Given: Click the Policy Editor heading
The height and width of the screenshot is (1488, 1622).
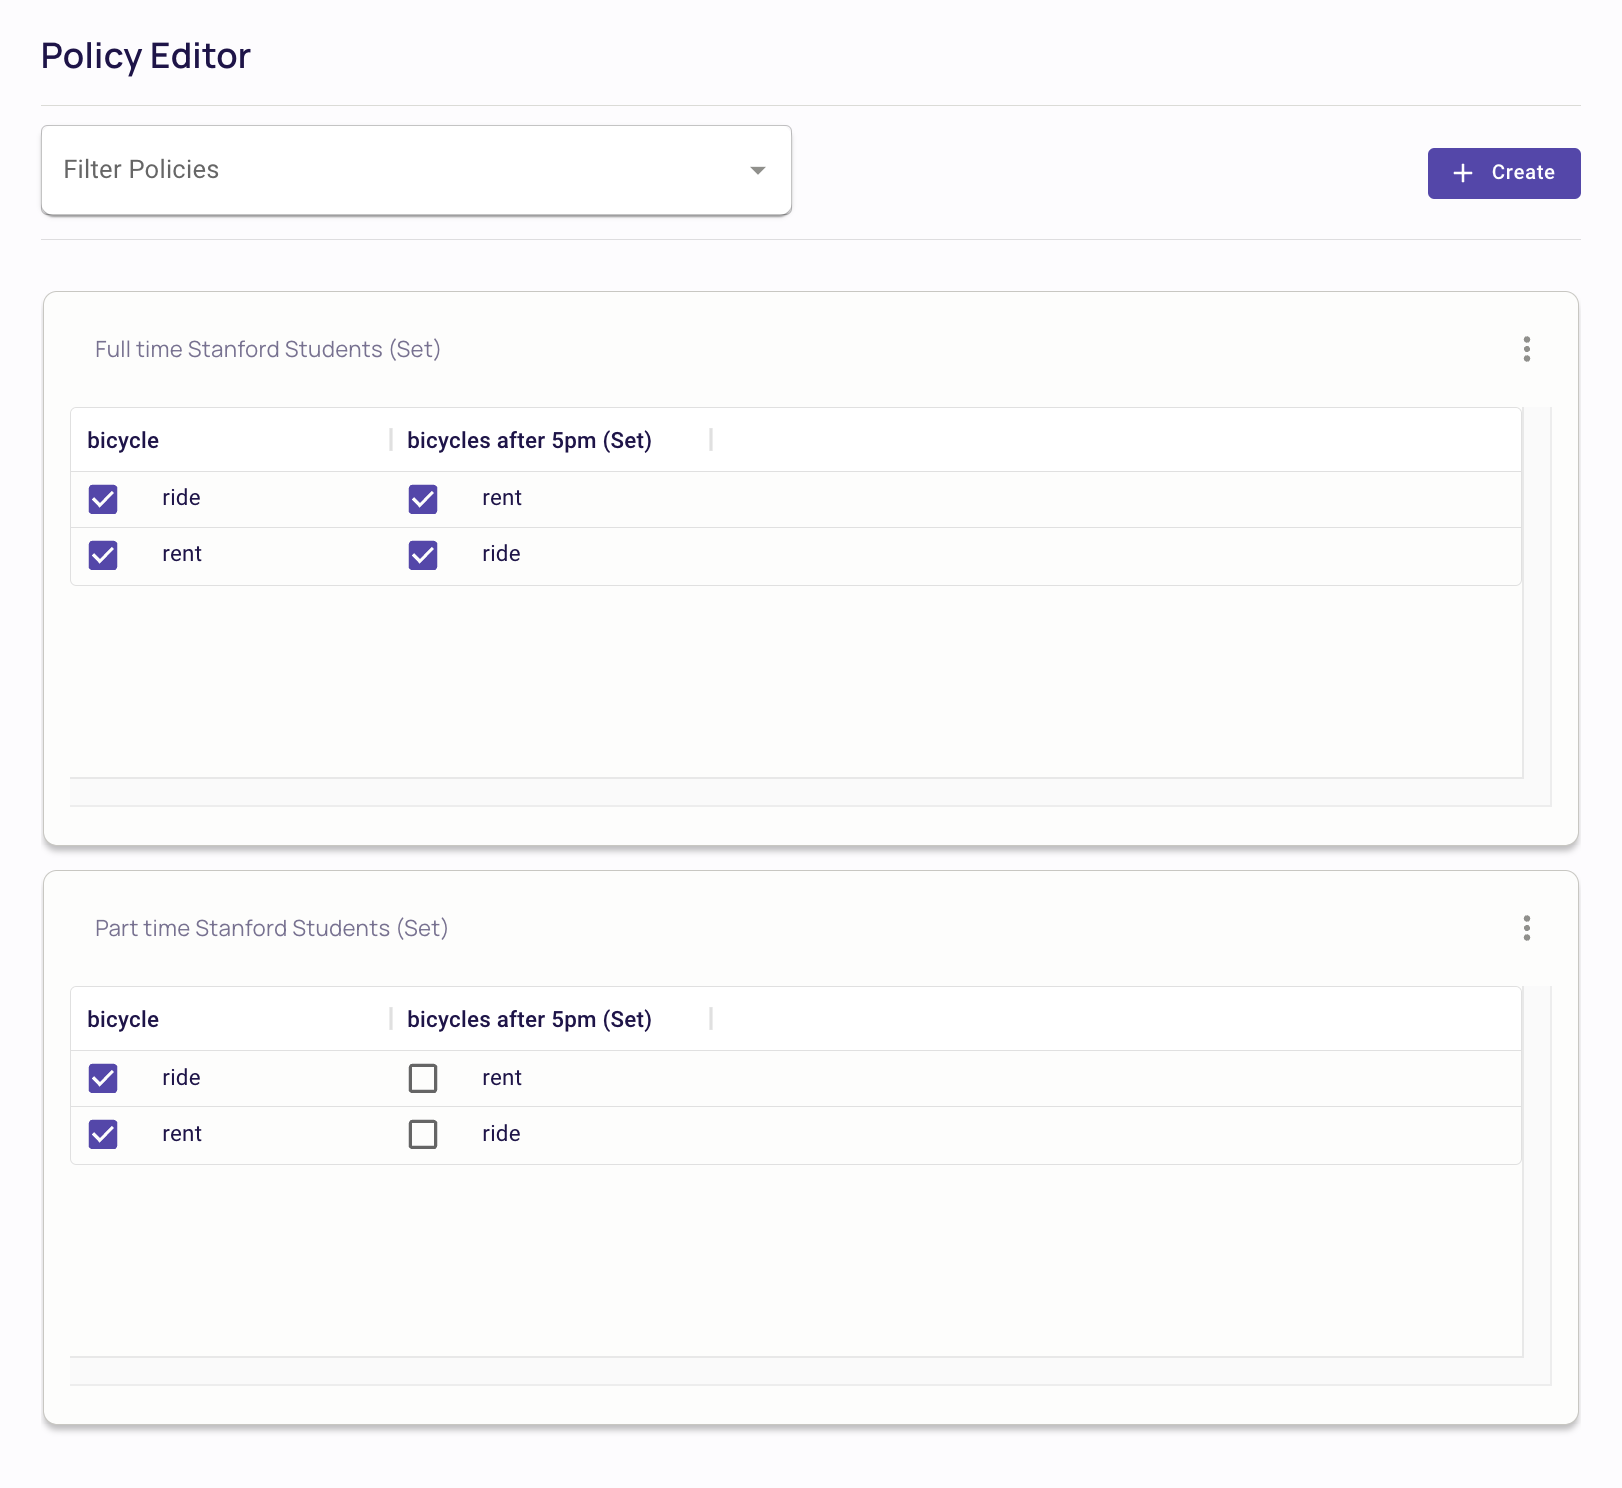Looking at the screenshot, I should (x=145, y=56).
